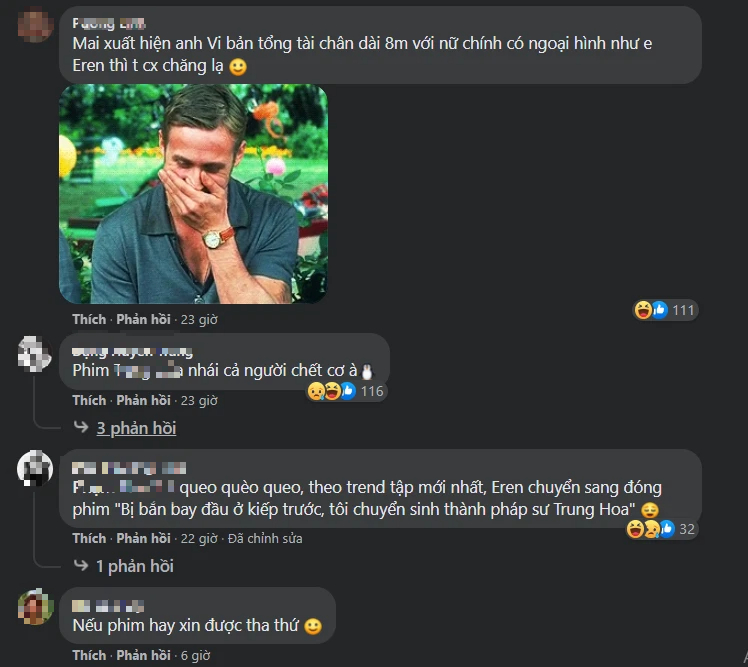Open avatar of the "queo quèo queo" commenter
748x667 pixels.
pos(35,469)
